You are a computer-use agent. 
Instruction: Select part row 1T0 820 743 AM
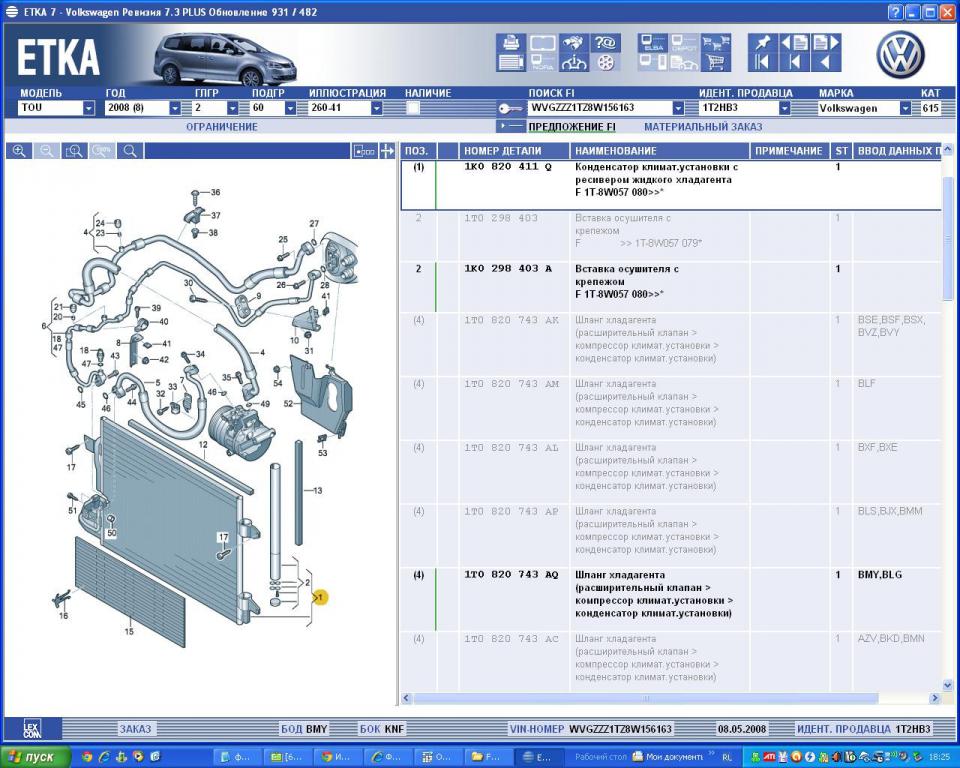[671, 408]
